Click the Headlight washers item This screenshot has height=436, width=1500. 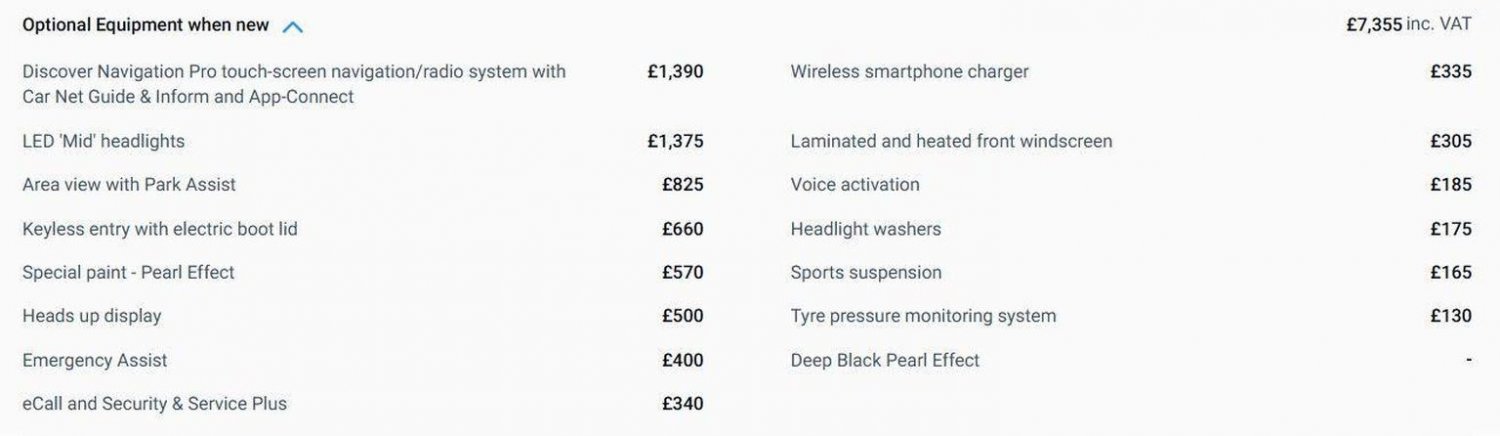pos(866,229)
